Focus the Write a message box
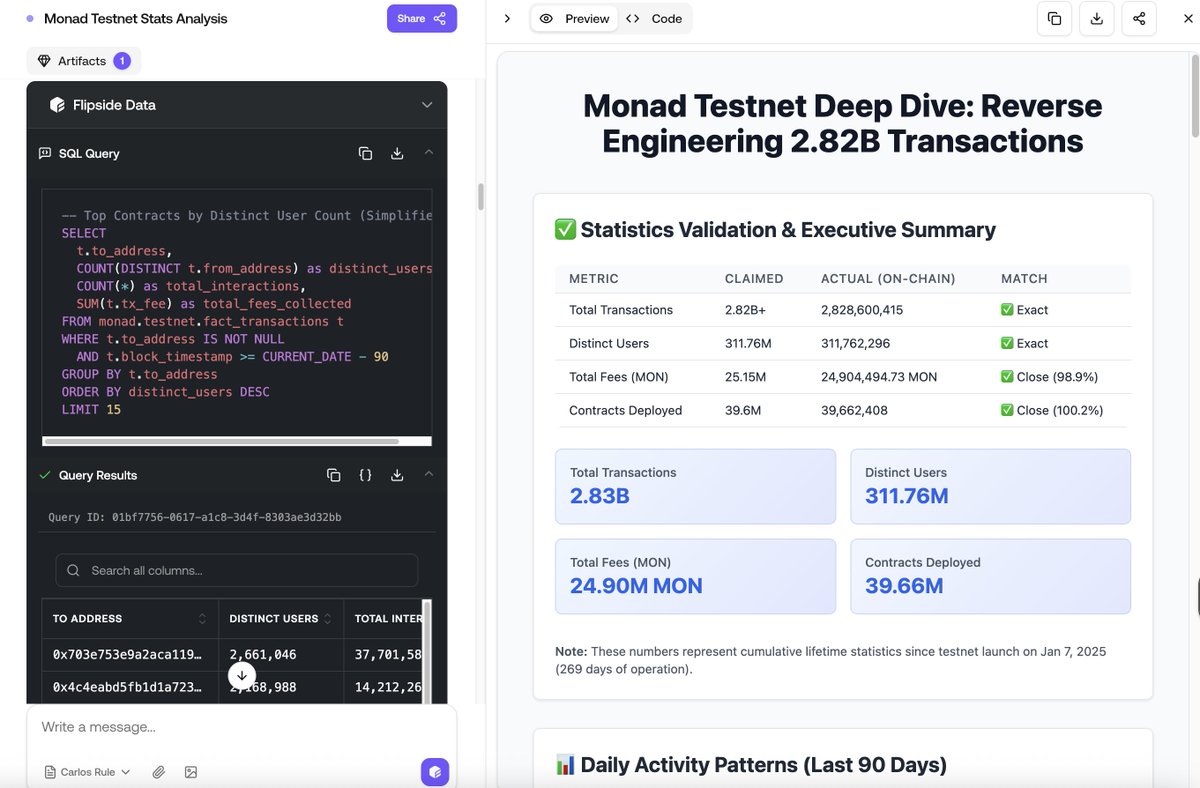This screenshot has height=788, width=1200. point(241,727)
